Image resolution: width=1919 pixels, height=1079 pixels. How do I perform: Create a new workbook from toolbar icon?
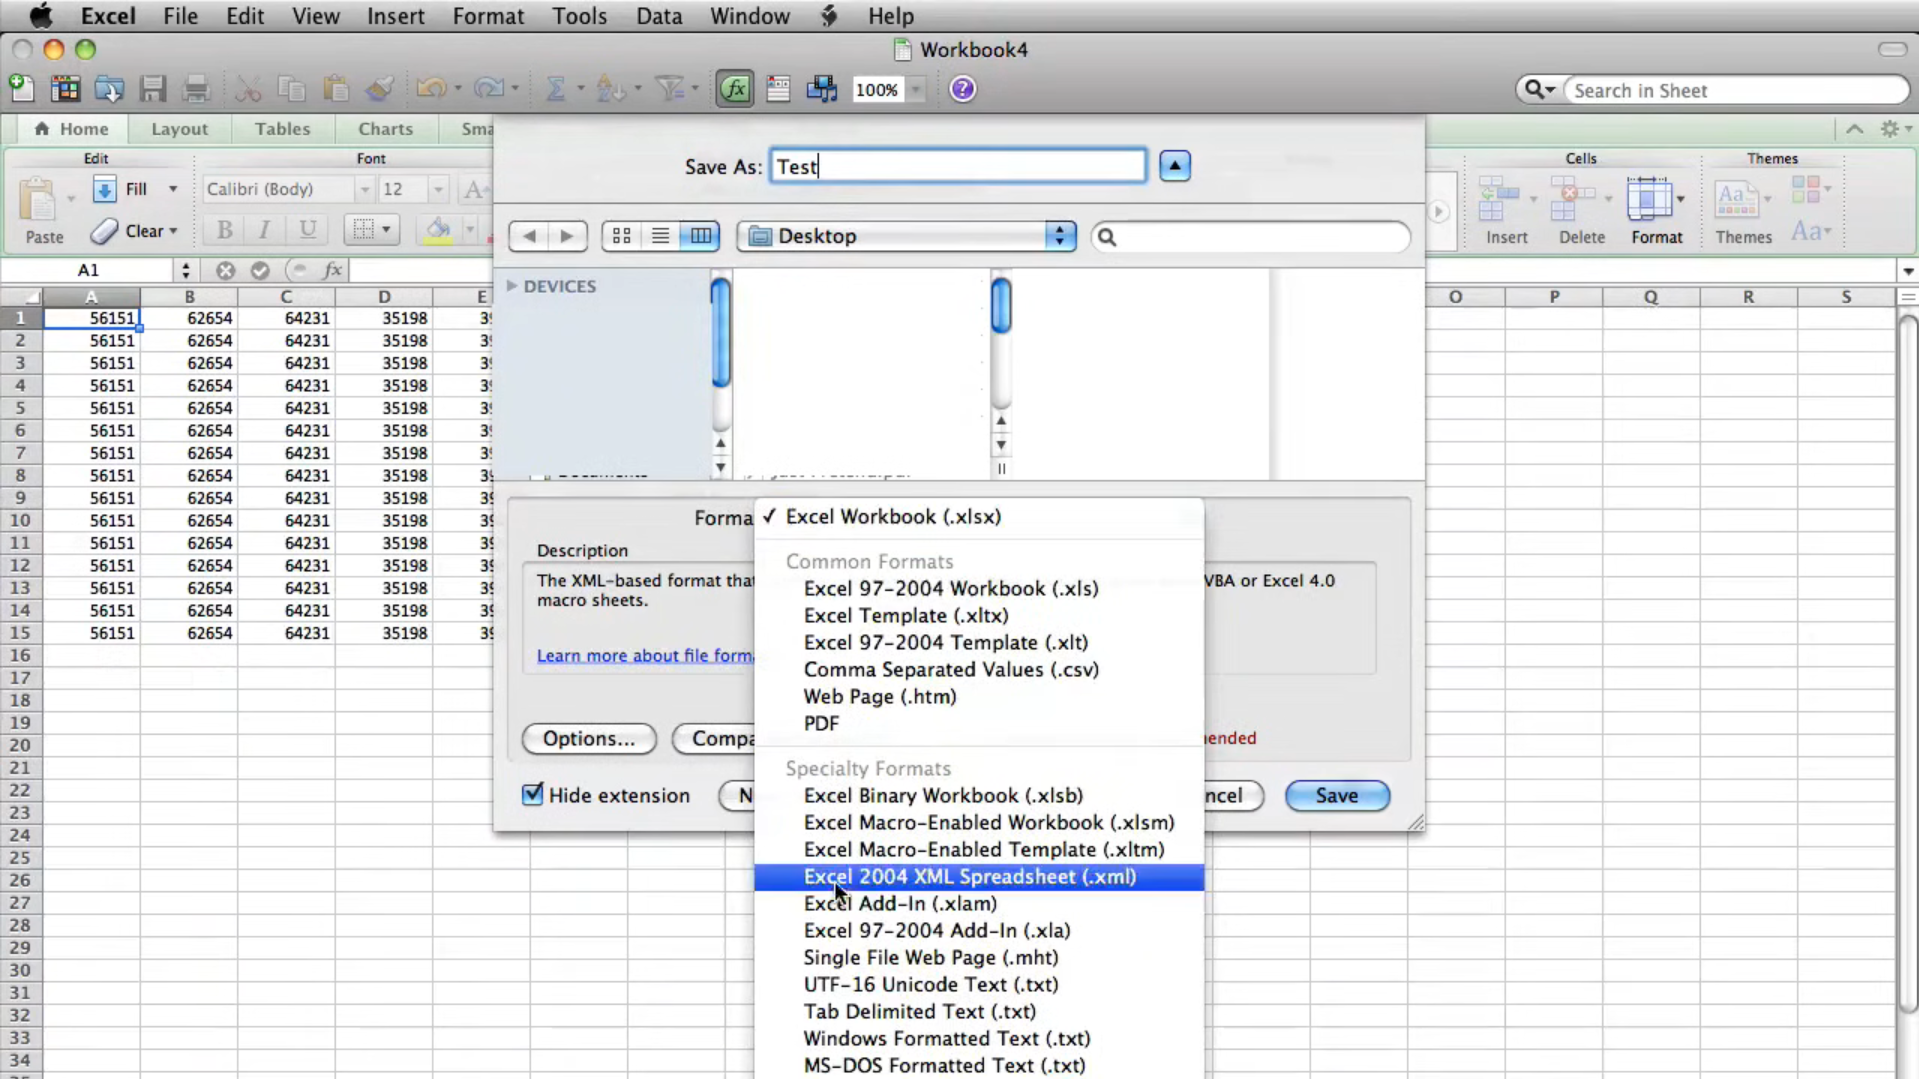point(21,89)
